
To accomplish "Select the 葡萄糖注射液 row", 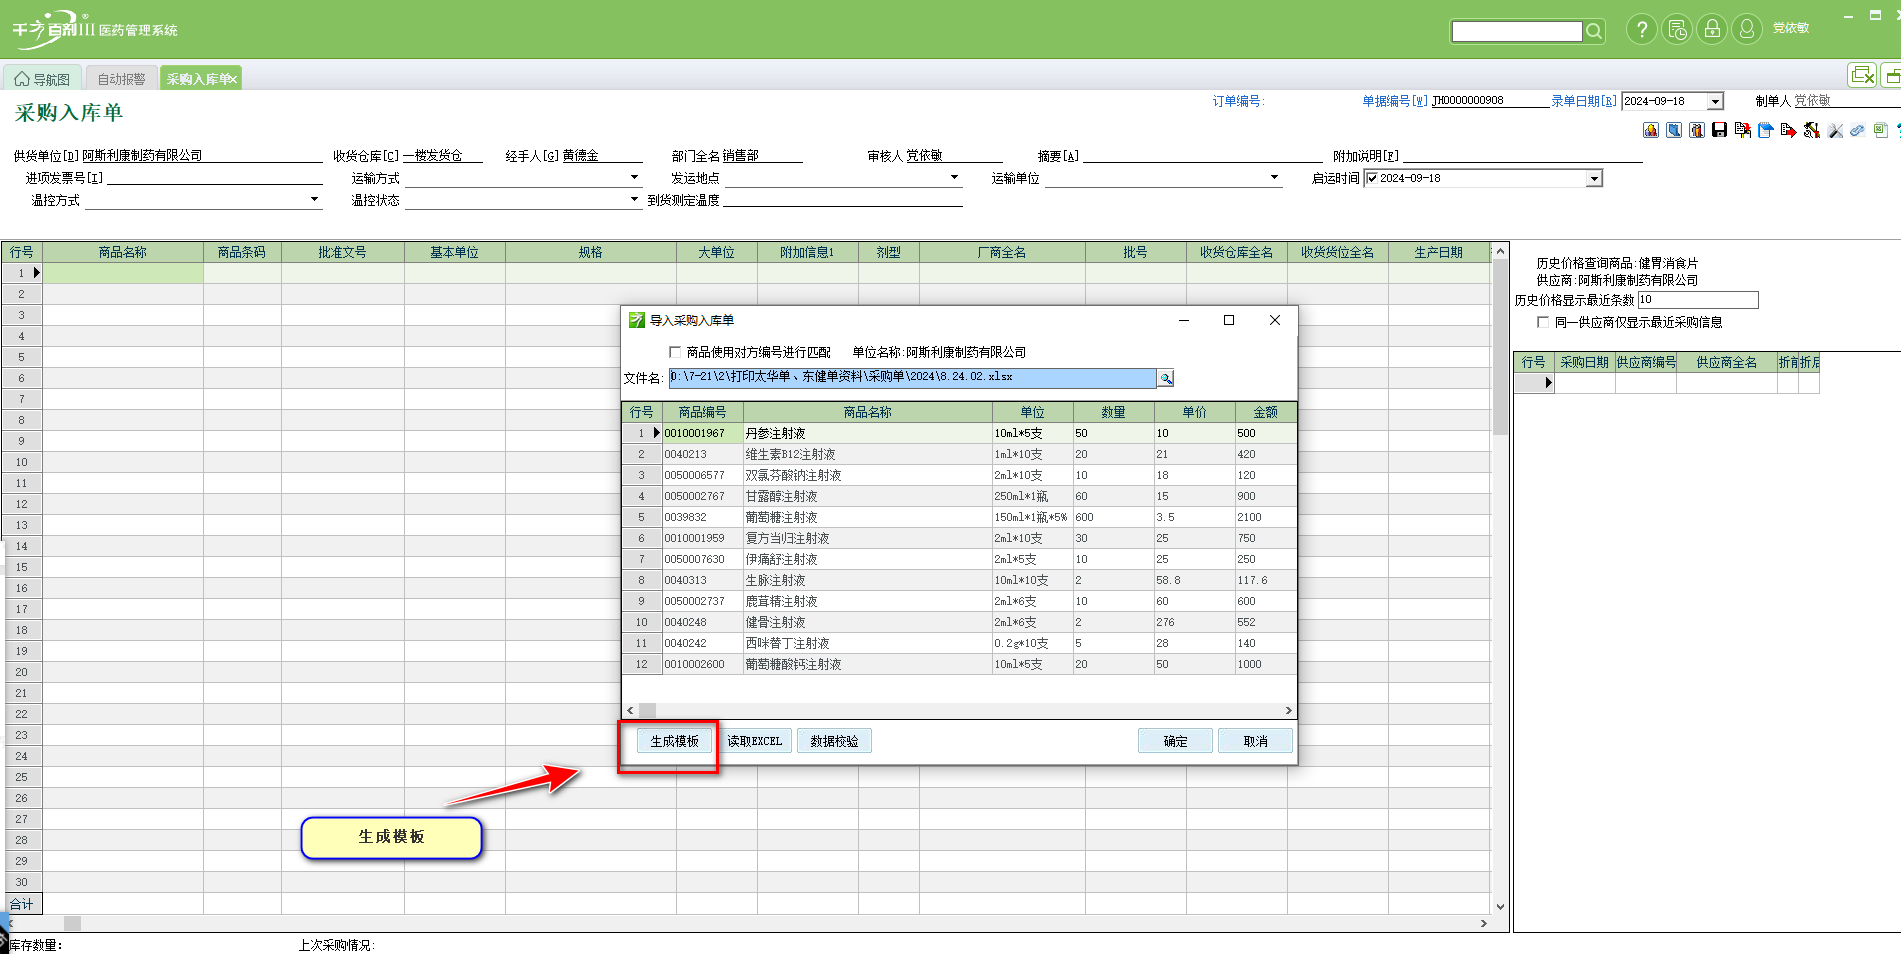I will tap(959, 517).
